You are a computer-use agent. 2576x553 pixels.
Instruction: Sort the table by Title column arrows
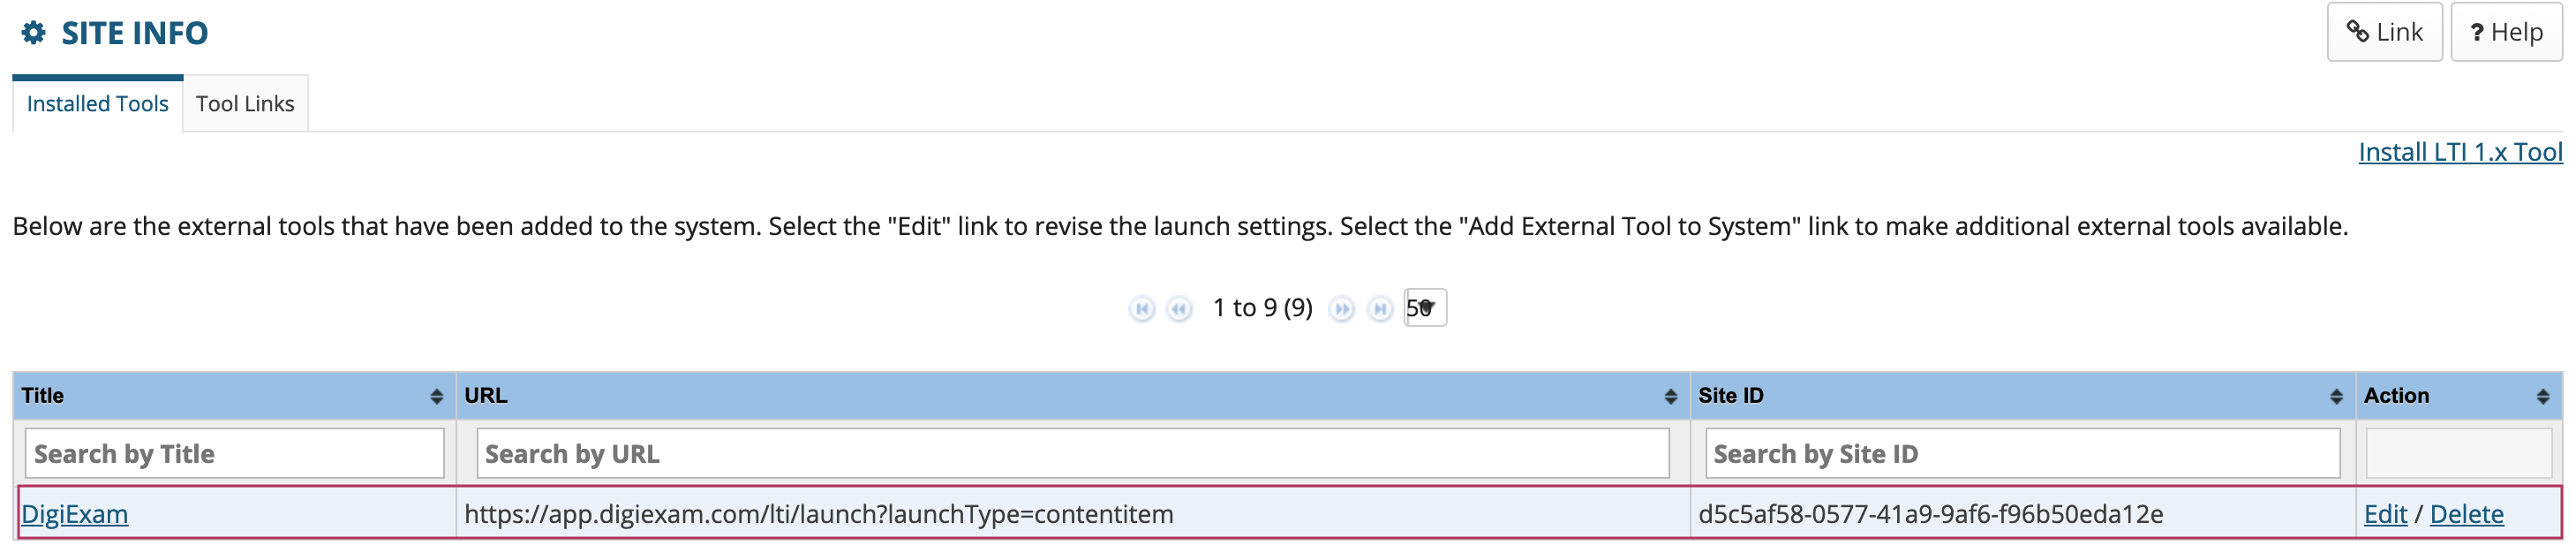click(436, 397)
